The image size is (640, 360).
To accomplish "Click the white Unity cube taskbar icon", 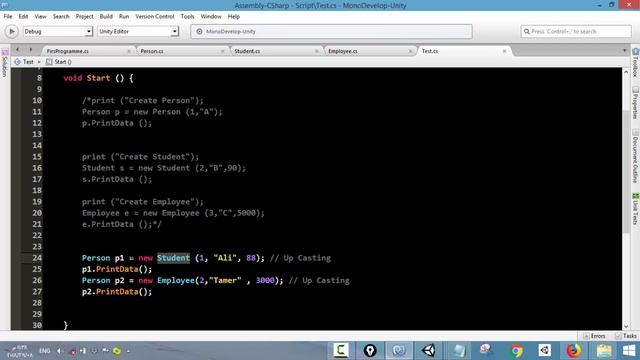I will (x=544, y=351).
